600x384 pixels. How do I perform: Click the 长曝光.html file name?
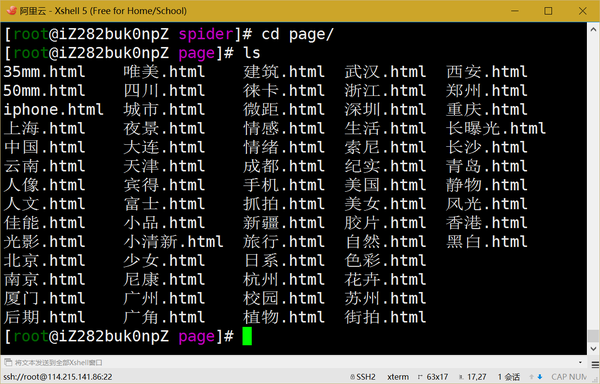[496, 129]
